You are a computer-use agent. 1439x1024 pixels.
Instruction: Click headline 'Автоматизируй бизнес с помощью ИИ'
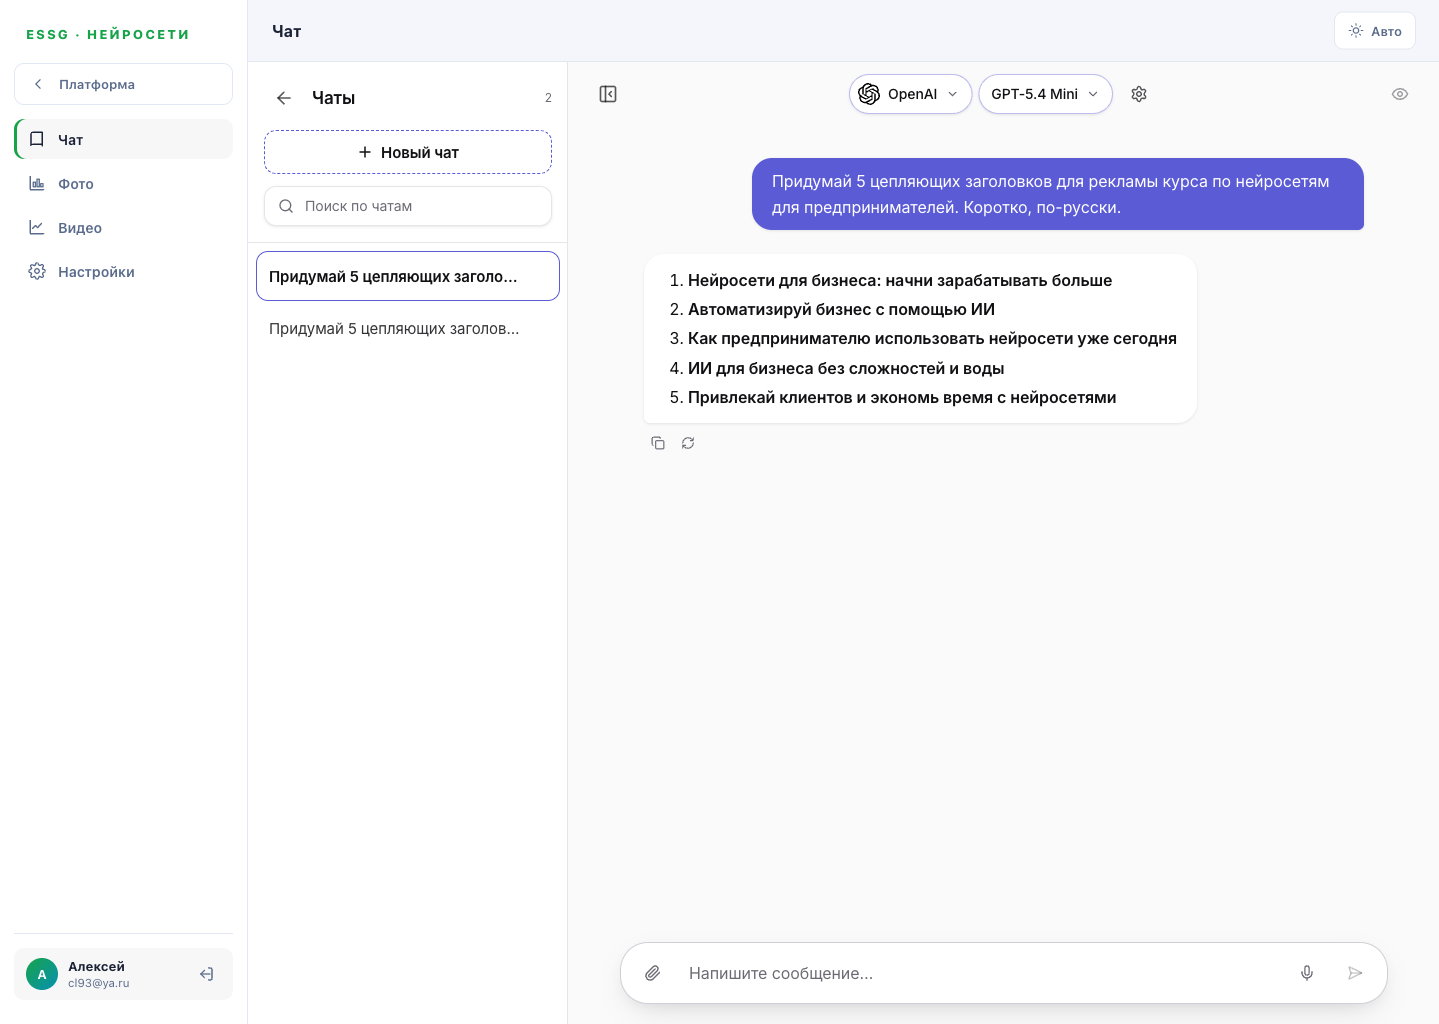click(841, 309)
